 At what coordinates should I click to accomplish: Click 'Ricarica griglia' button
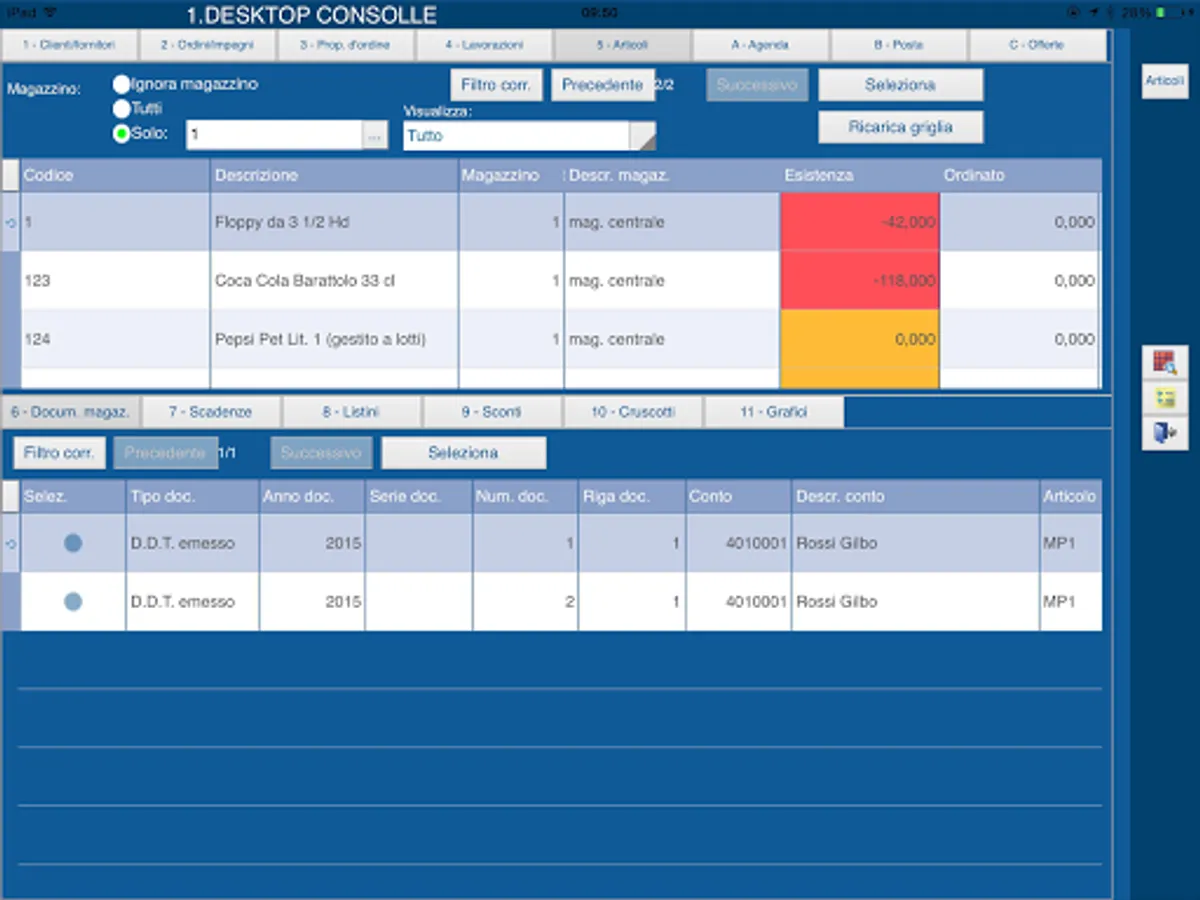900,127
